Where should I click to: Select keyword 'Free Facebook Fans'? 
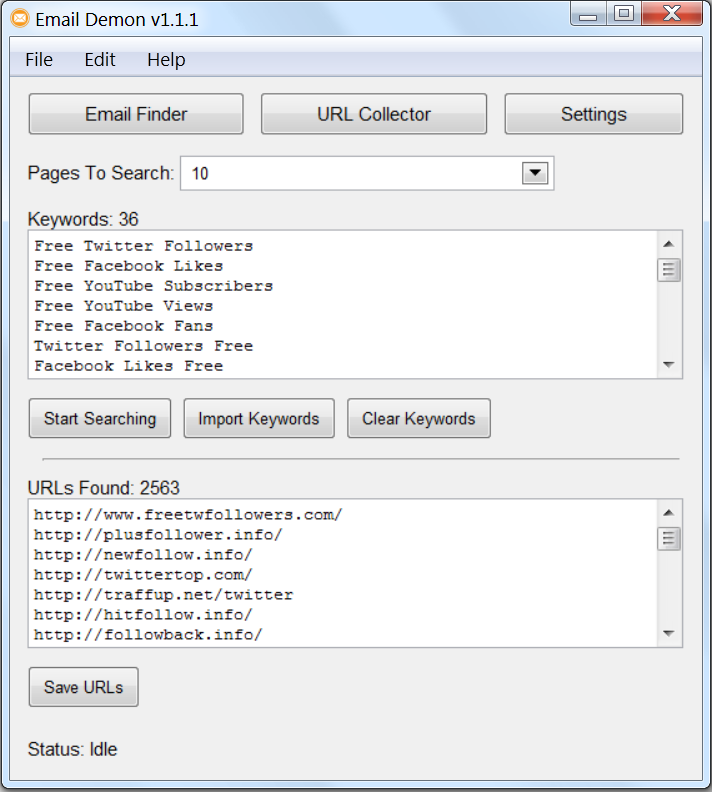click(123, 326)
